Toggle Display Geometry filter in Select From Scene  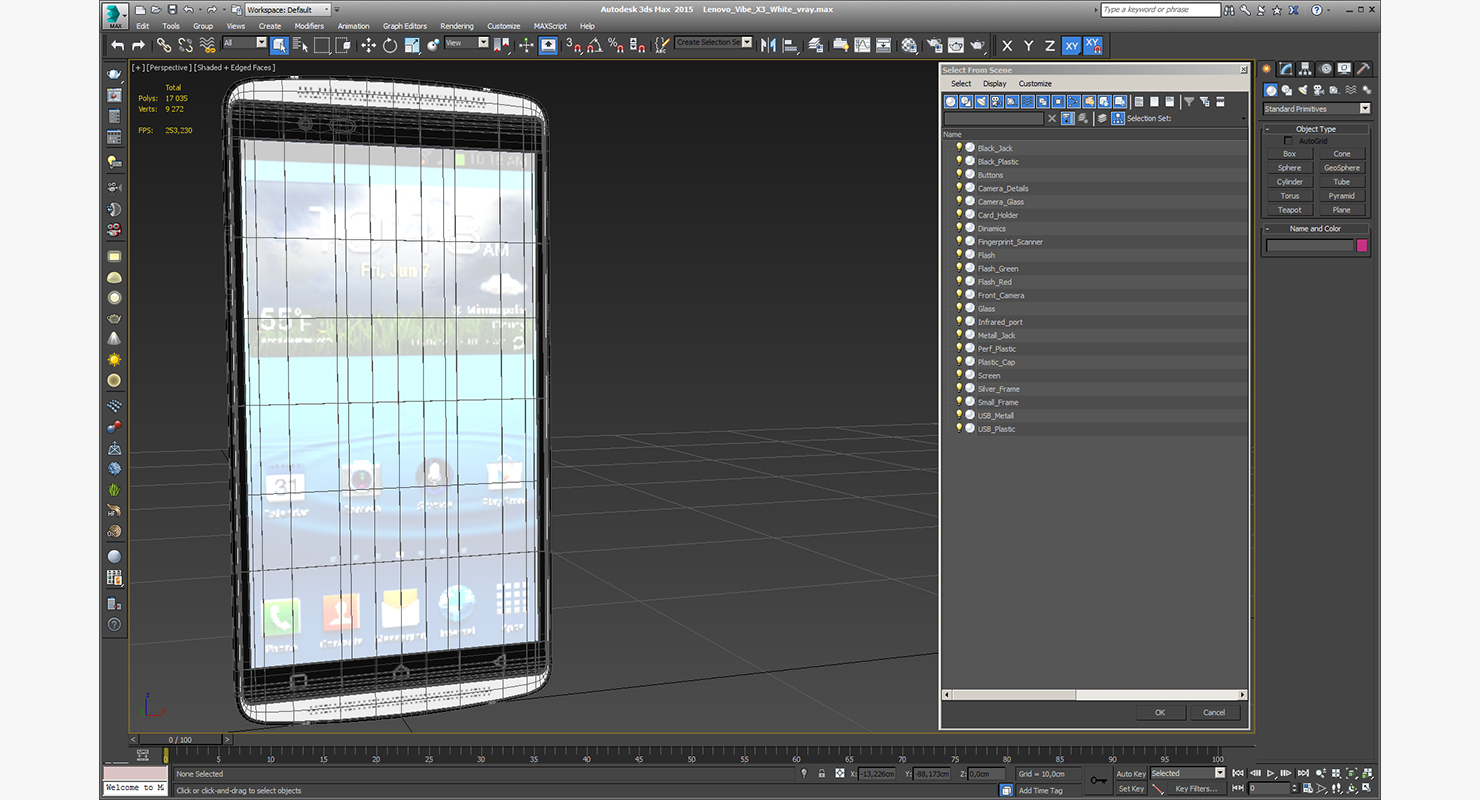(951, 101)
